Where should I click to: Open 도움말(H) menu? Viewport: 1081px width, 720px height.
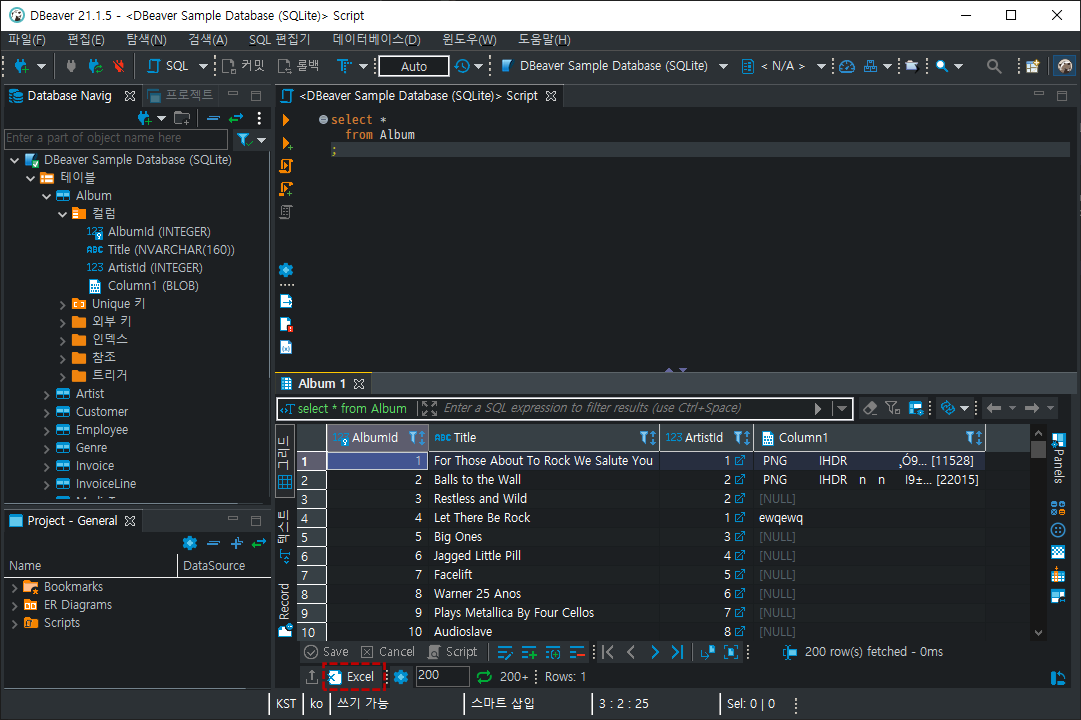[x=544, y=40]
